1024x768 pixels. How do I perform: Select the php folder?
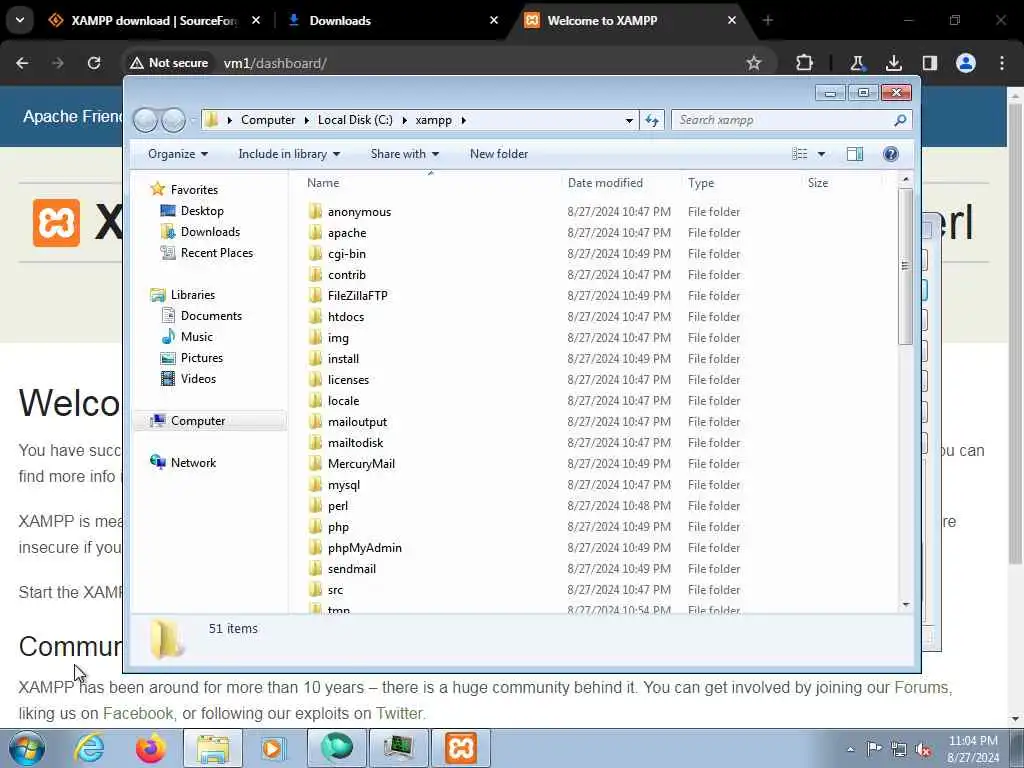338,527
